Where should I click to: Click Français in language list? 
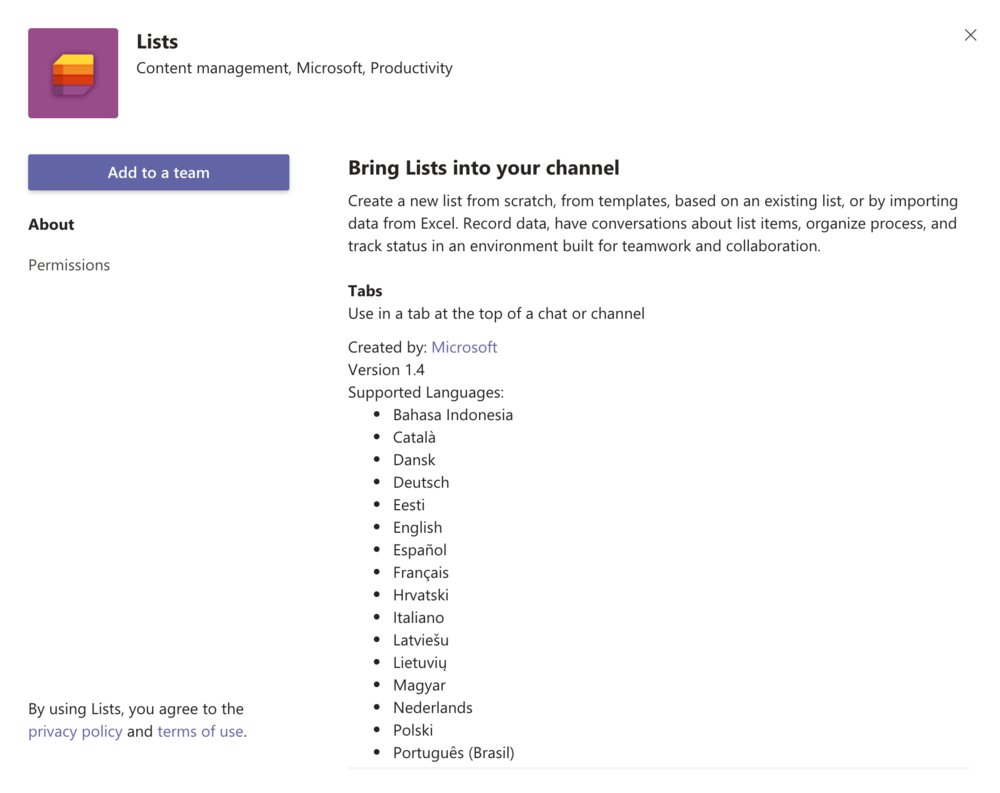[x=421, y=572]
